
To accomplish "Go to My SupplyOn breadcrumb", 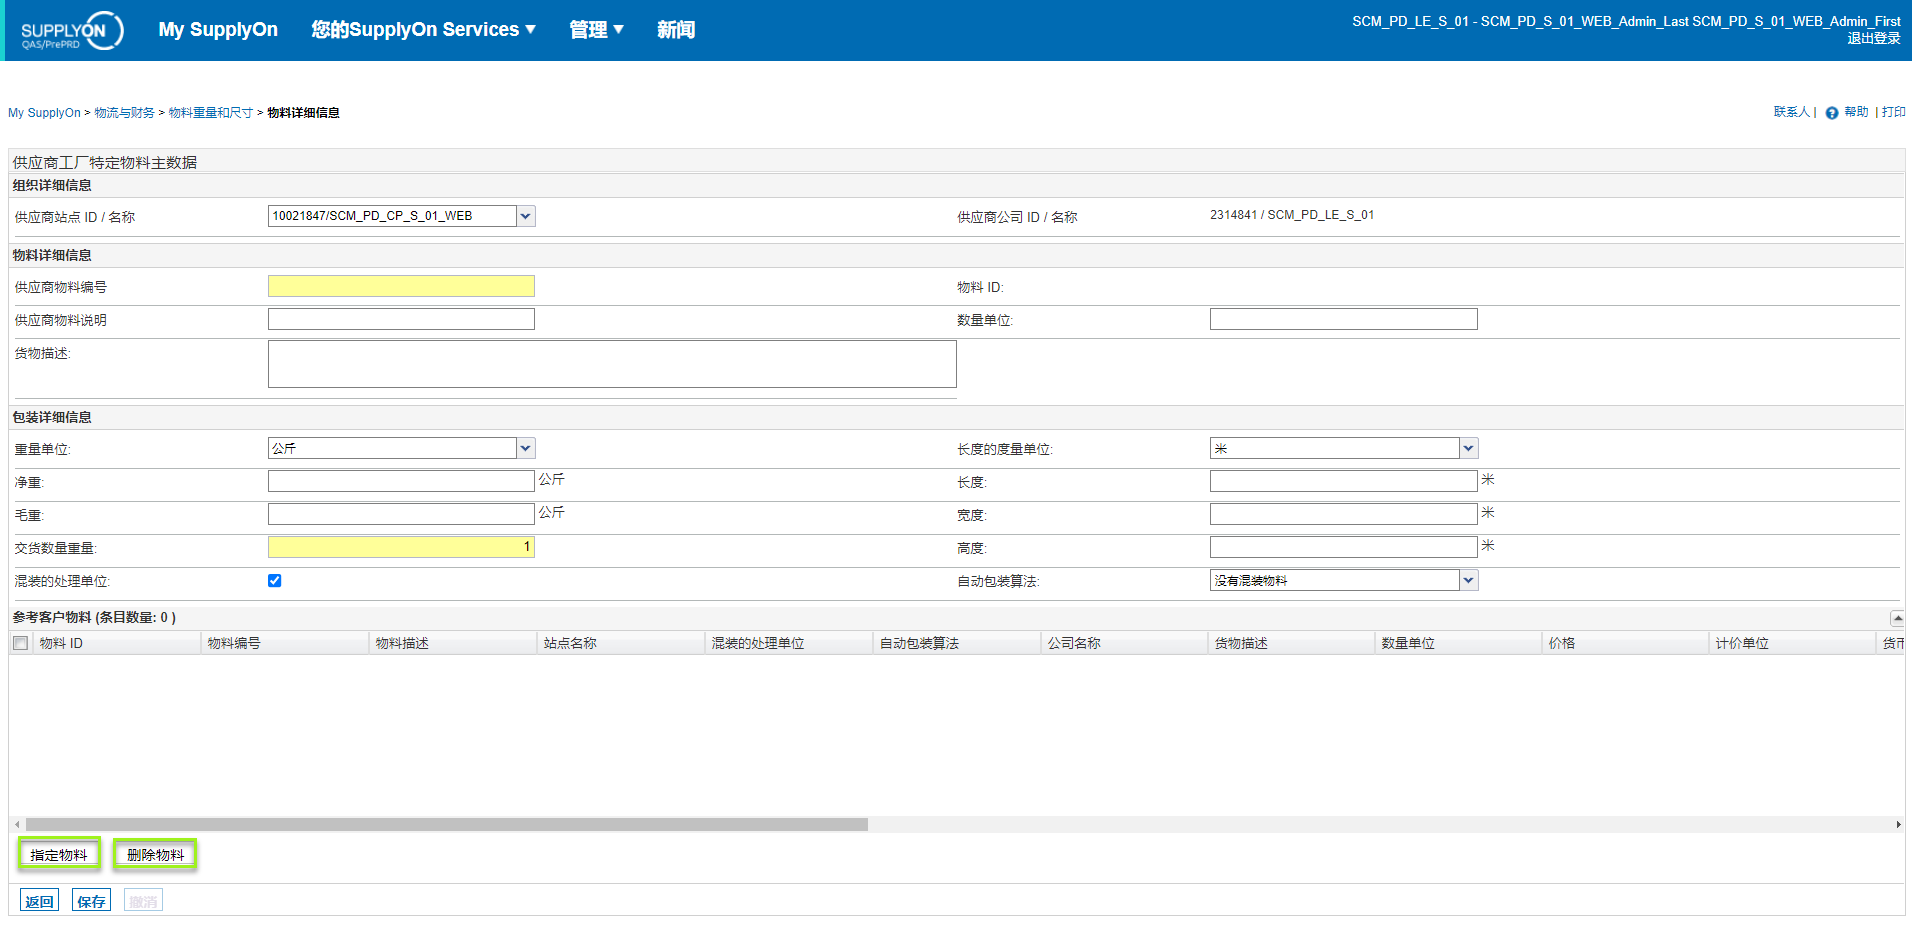I will pos(44,113).
